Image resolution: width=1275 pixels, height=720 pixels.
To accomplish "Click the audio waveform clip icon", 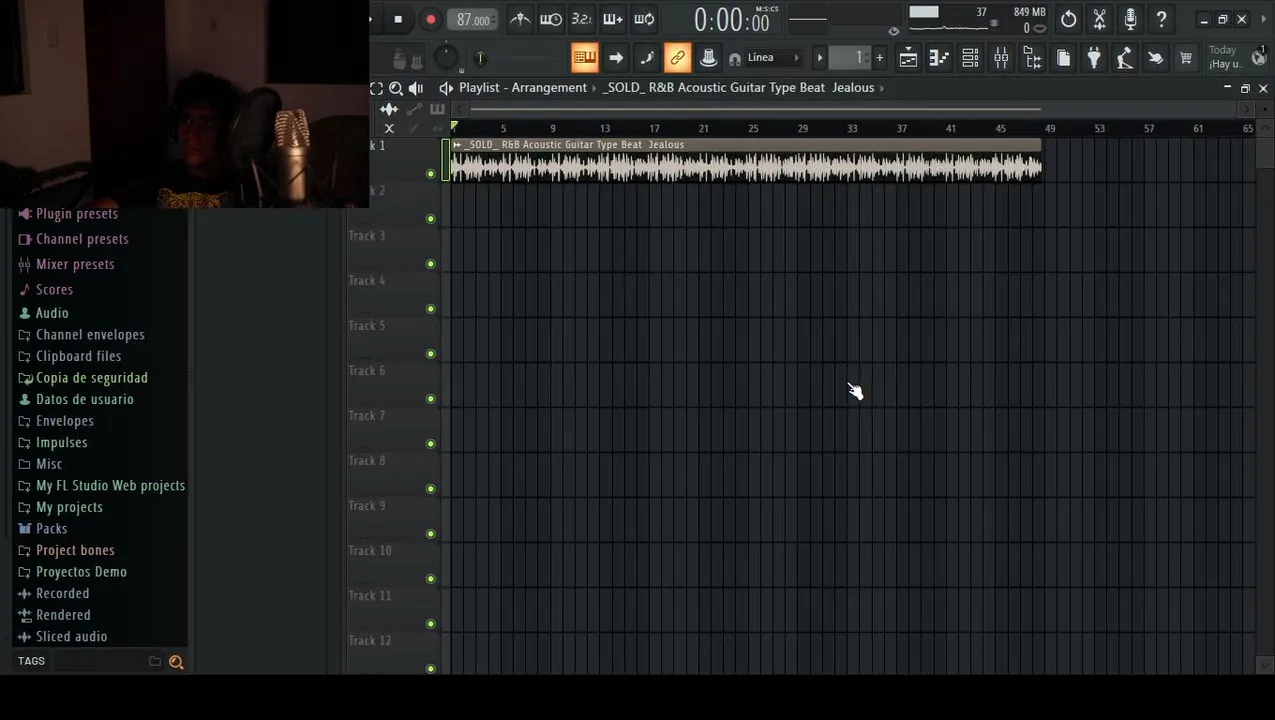I will [x=389, y=109].
